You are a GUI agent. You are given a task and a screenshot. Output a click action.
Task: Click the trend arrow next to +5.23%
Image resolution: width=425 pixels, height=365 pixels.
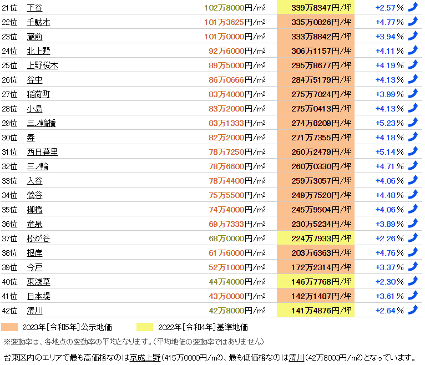[413, 123]
